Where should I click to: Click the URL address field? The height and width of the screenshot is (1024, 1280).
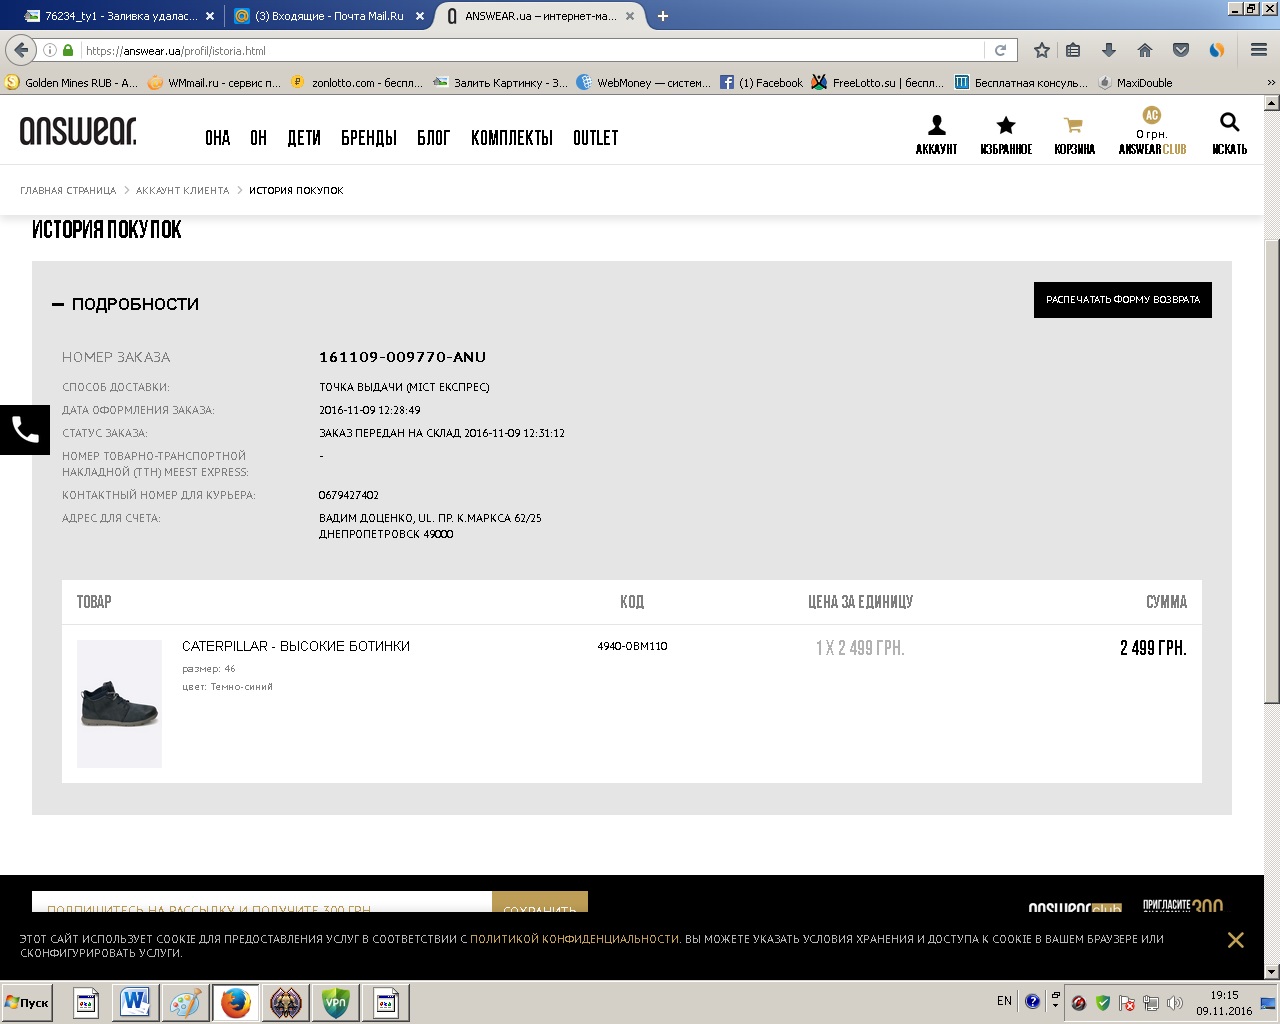tap(530, 50)
